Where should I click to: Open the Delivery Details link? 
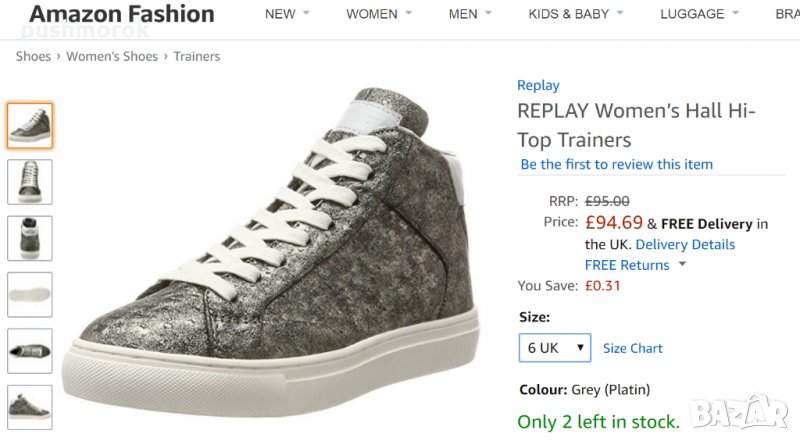pos(685,244)
